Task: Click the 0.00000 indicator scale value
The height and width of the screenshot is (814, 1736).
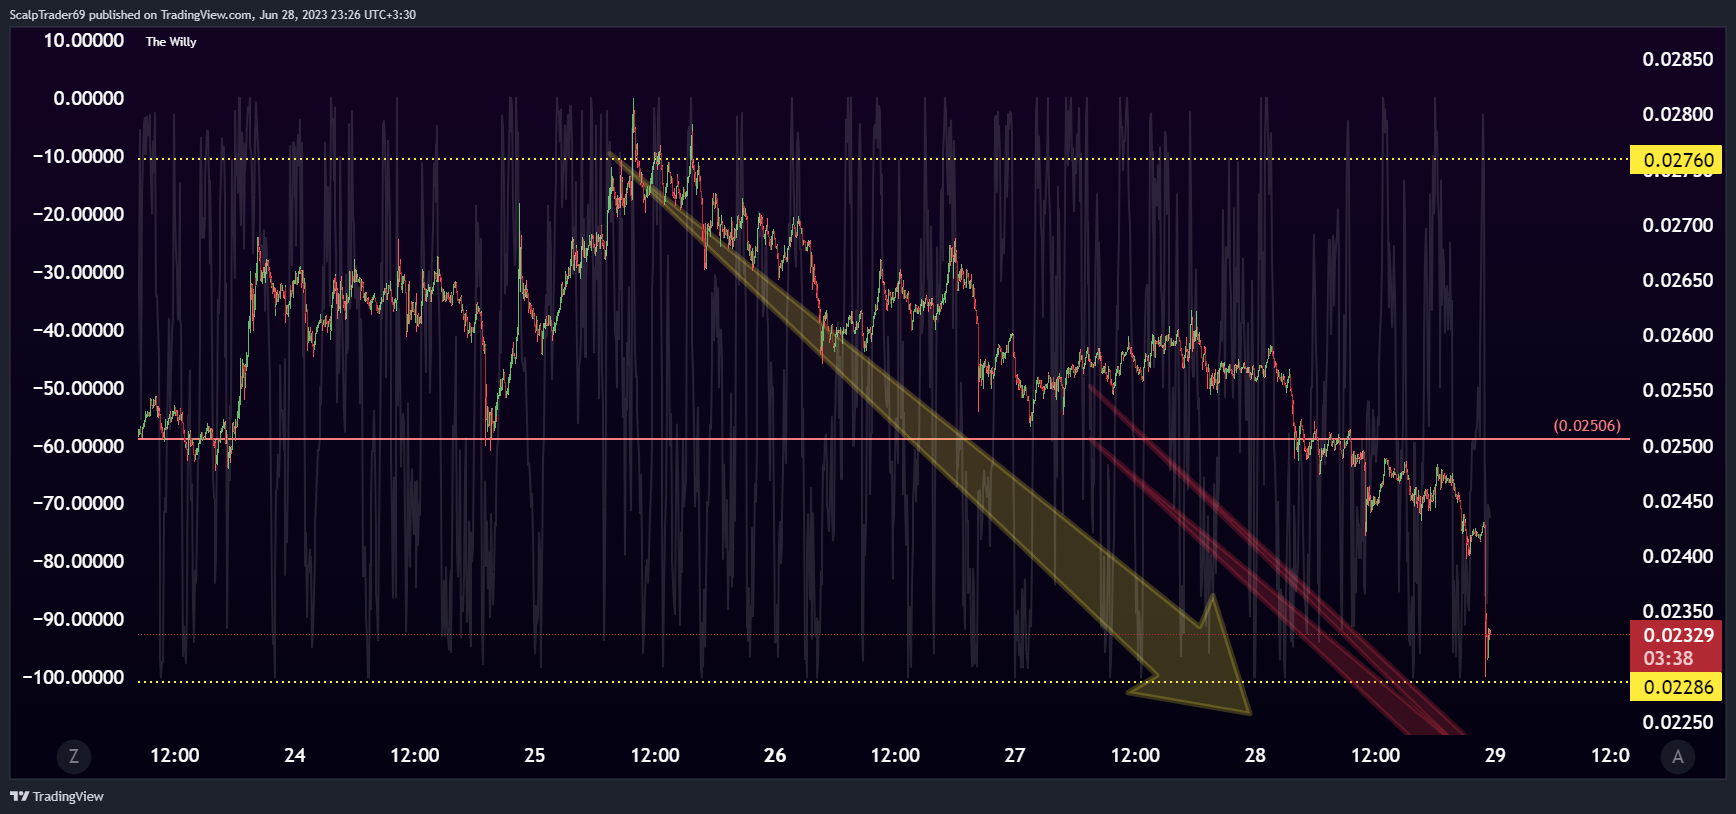Action: point(89,98)
